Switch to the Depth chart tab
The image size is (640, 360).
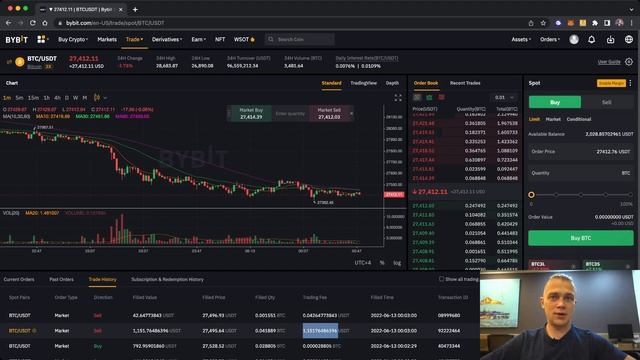click(392, 83)
